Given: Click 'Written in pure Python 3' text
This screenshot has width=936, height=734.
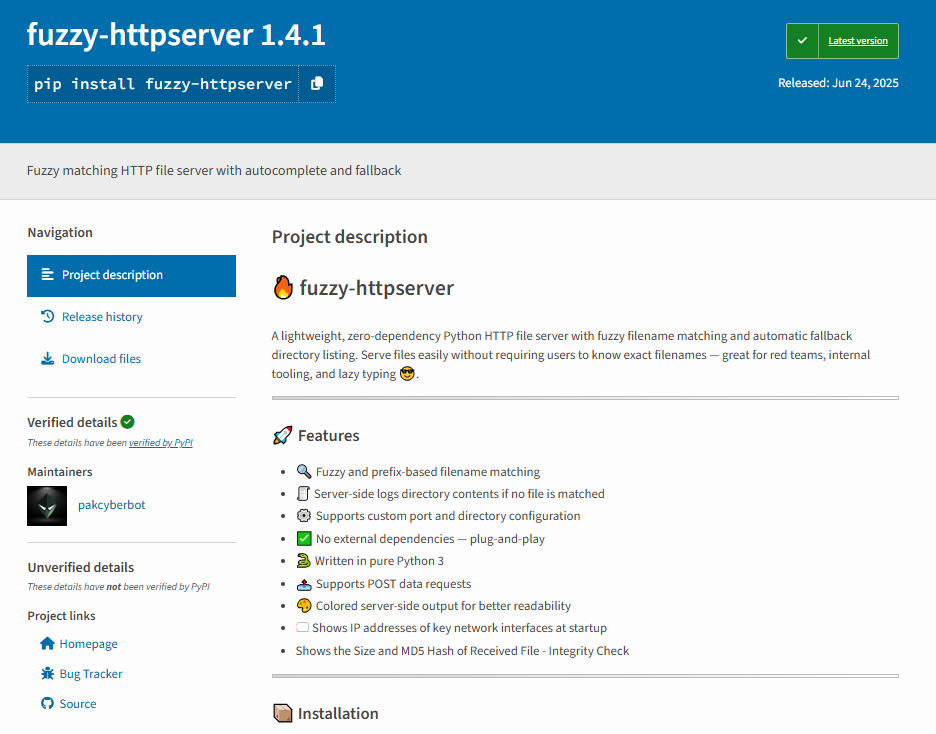Looking at the screenshot, I should tap(379, 561).
